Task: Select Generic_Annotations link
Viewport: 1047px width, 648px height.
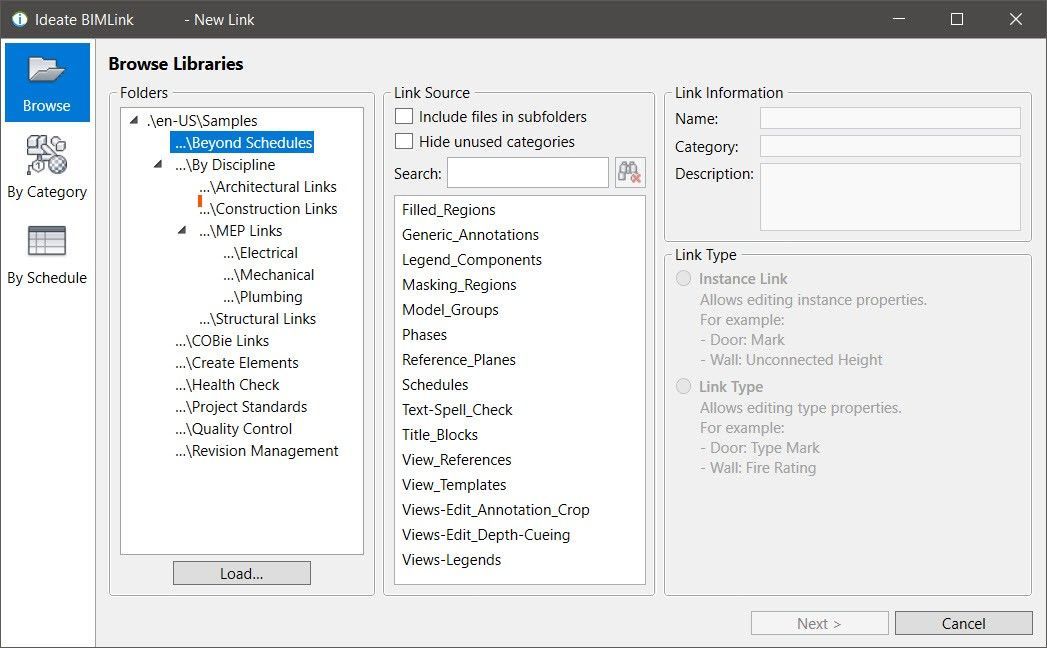Action: (470, 234)
